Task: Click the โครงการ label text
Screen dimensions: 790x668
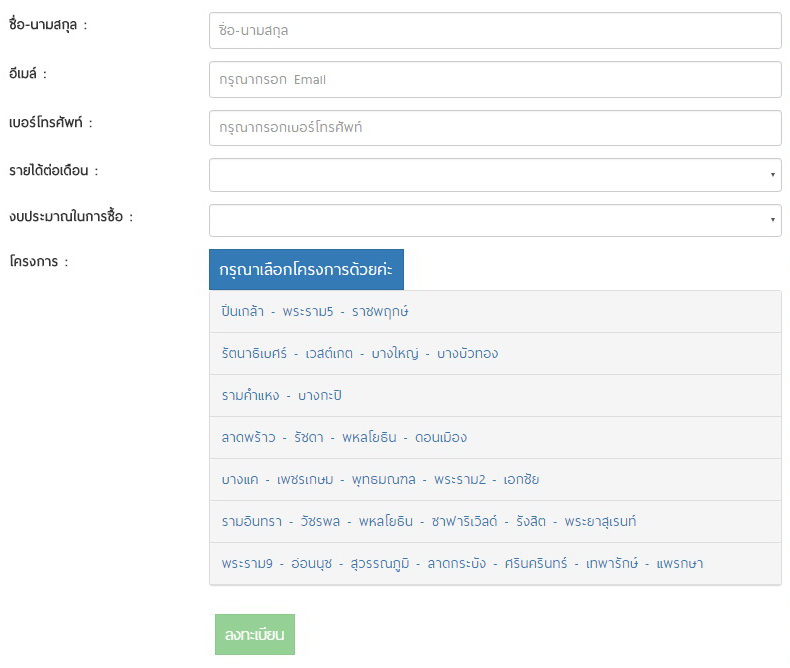Action: click(x=38, y=263)
